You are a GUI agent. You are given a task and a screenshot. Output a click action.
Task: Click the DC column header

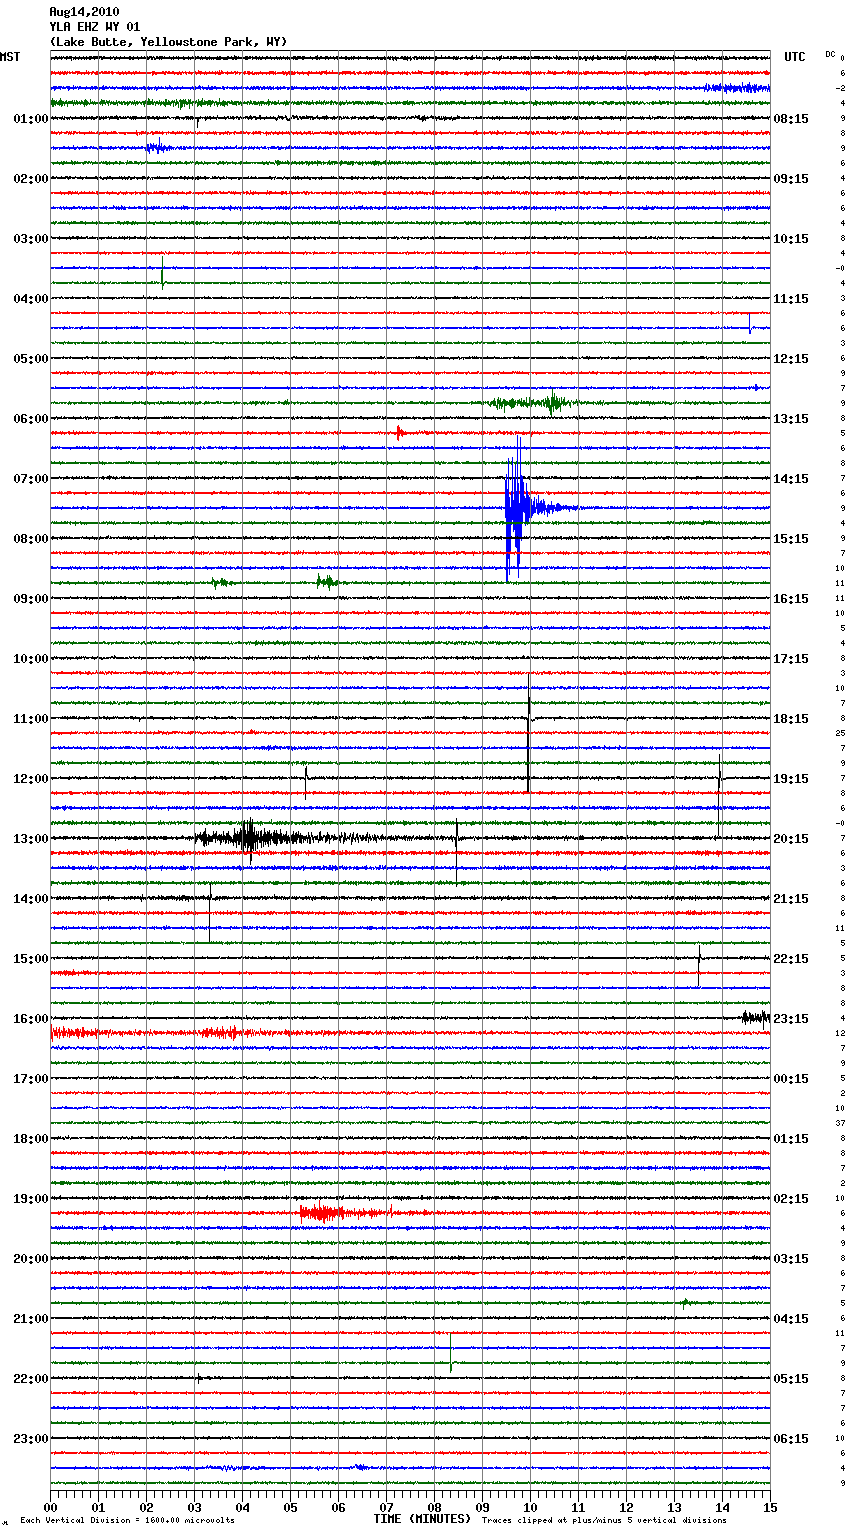[830, 54]
